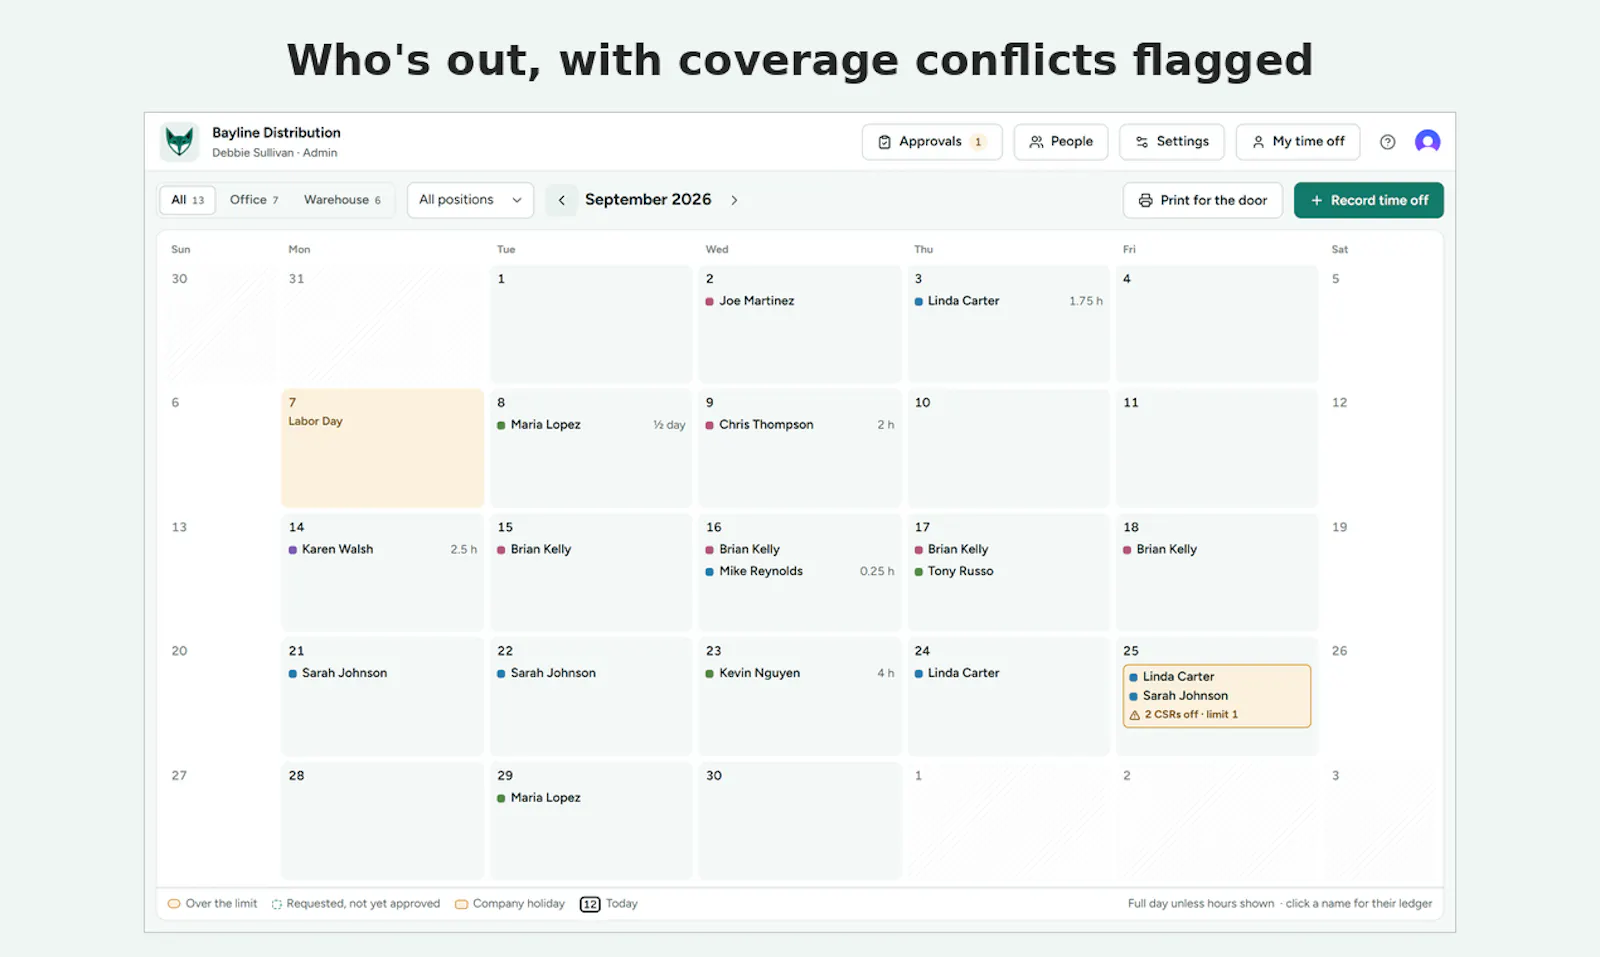Select the empty day cell 10

[x=1008, y=448]
